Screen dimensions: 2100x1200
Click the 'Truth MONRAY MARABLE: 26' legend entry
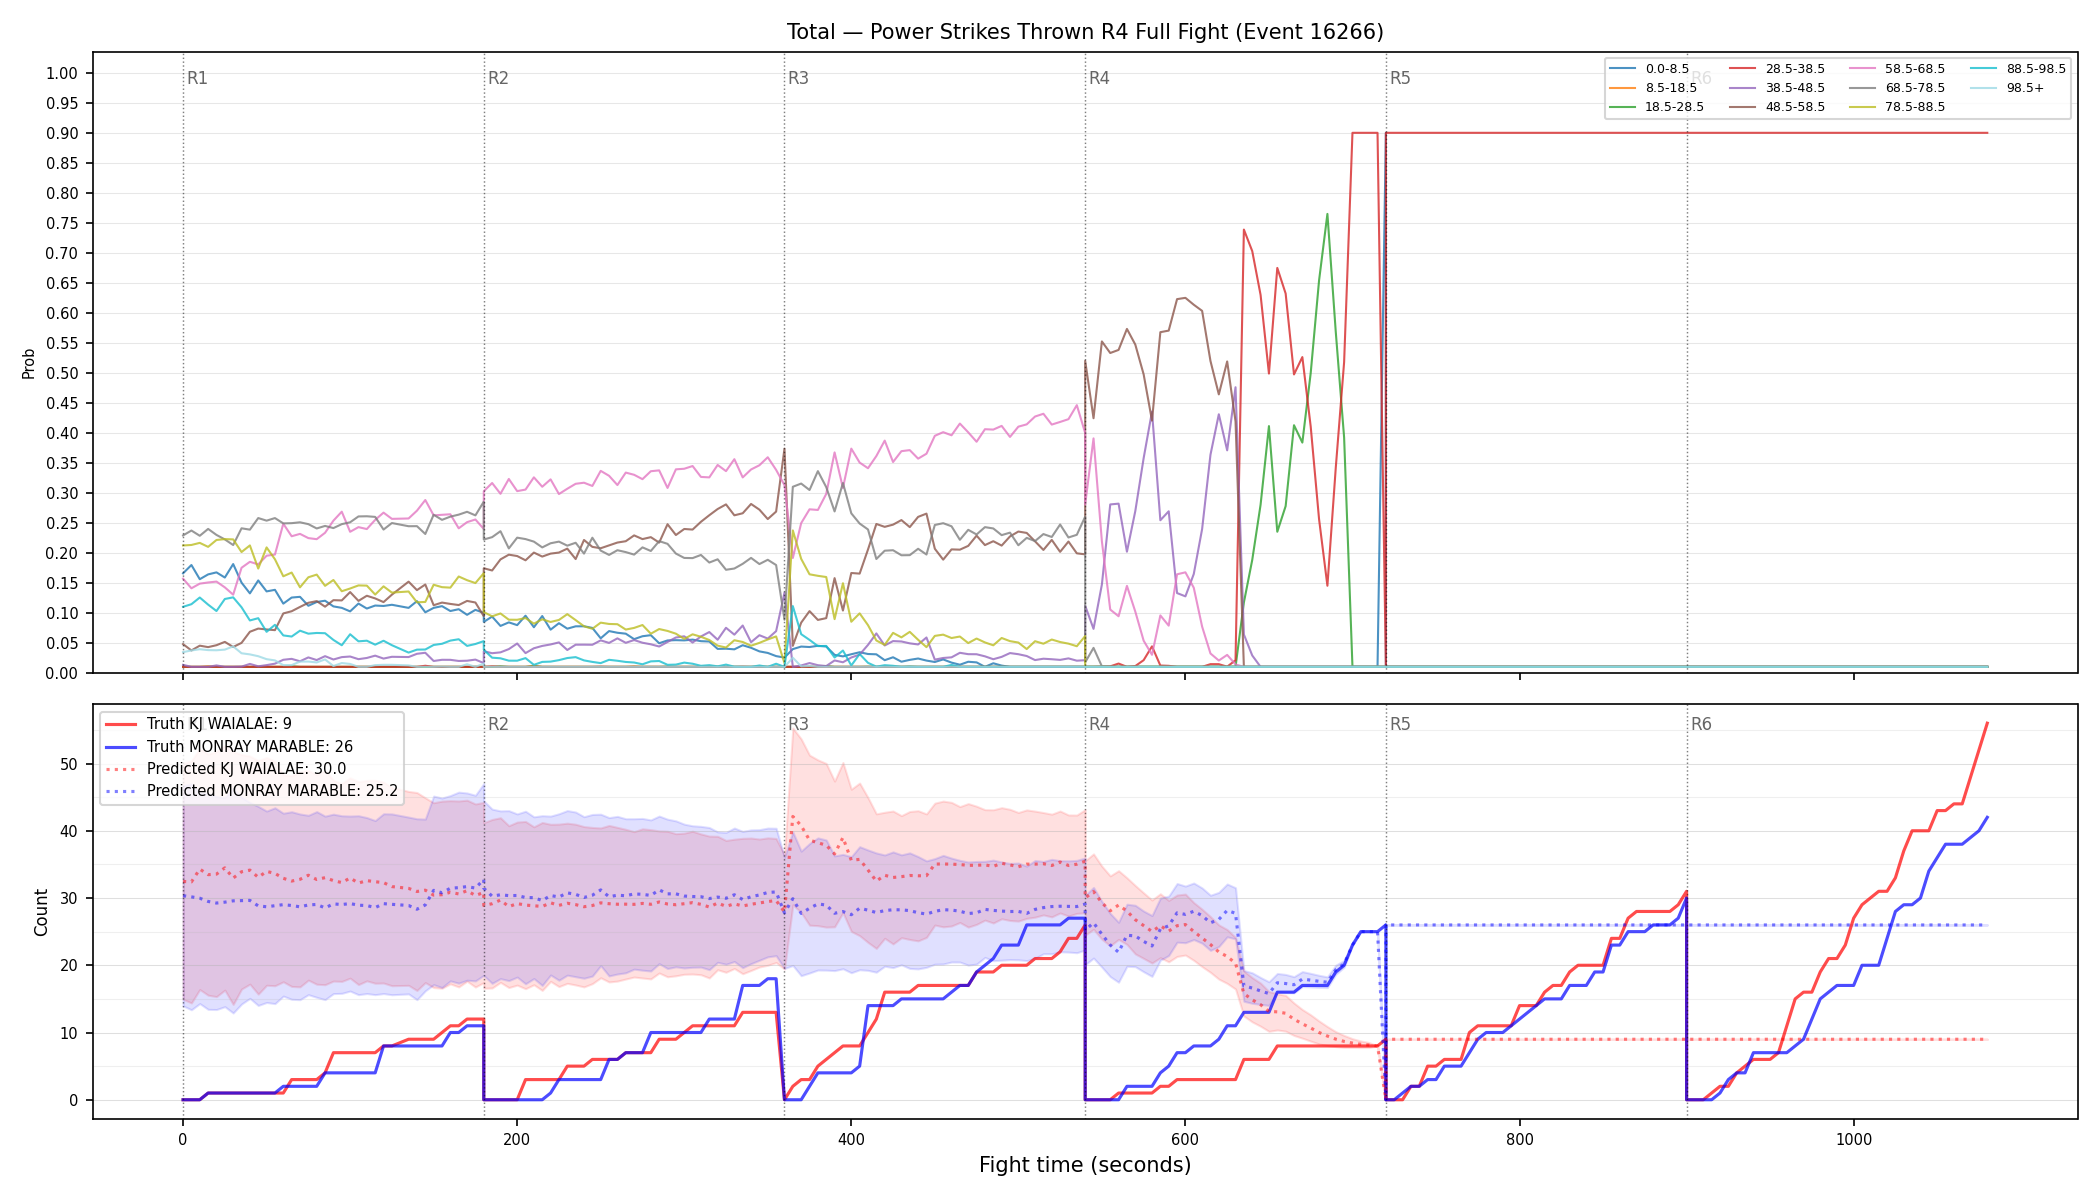[x=228, y=747]
